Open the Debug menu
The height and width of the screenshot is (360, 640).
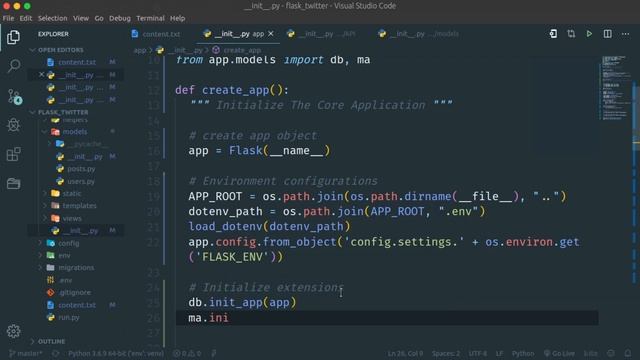coord(120,18)
